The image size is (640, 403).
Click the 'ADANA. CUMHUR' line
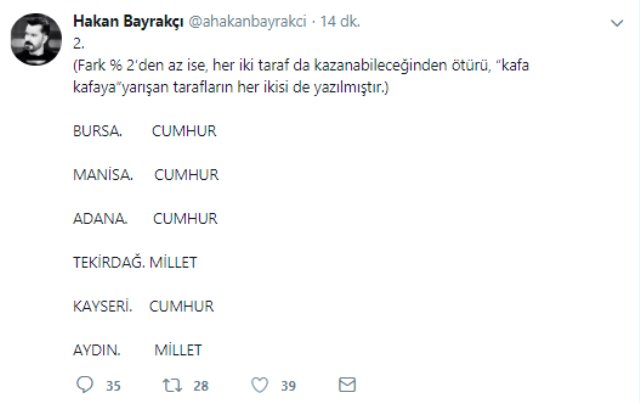(x=146, y=218)
